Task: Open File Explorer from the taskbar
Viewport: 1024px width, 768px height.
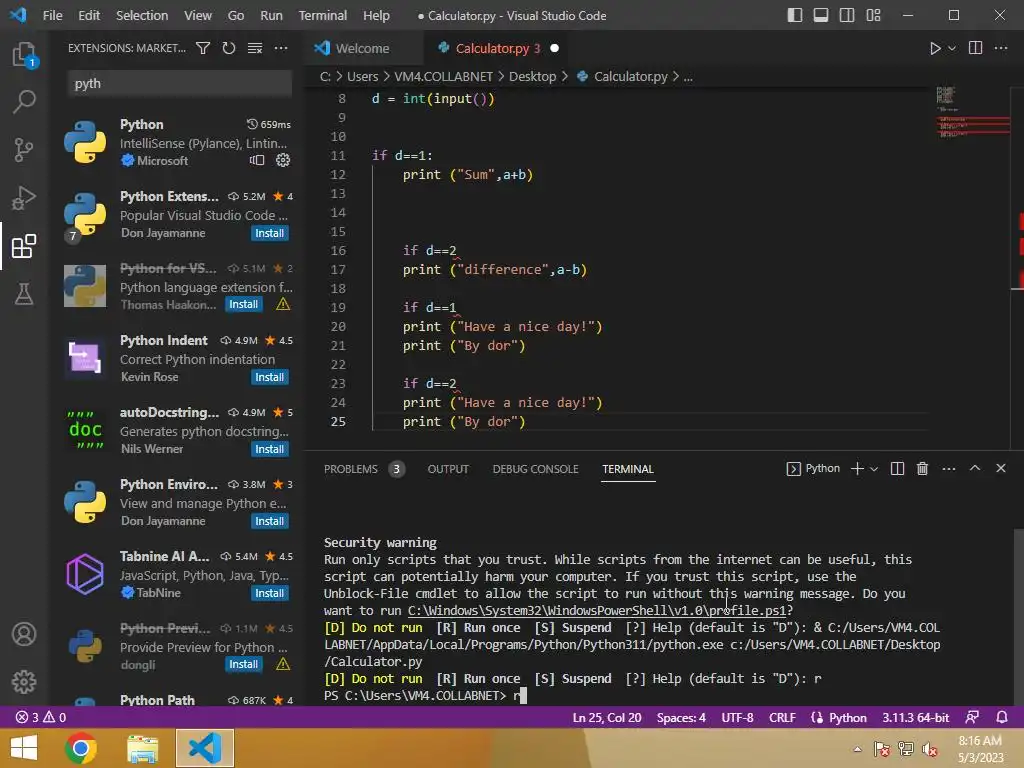Action: click(x=142, y=748)
